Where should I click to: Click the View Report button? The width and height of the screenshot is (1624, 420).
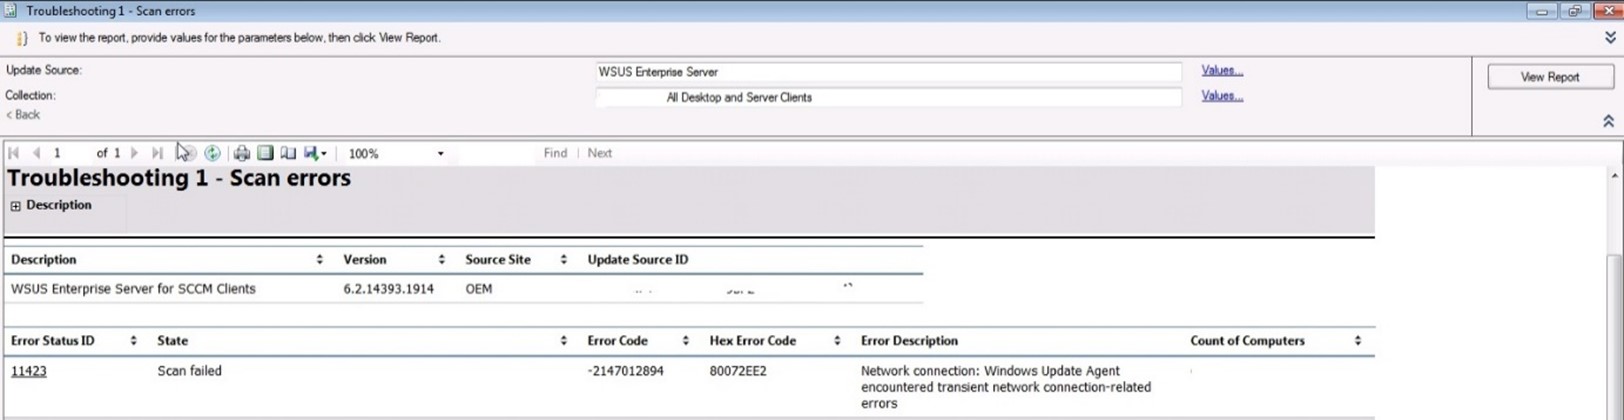click(x=1550, y=77)
